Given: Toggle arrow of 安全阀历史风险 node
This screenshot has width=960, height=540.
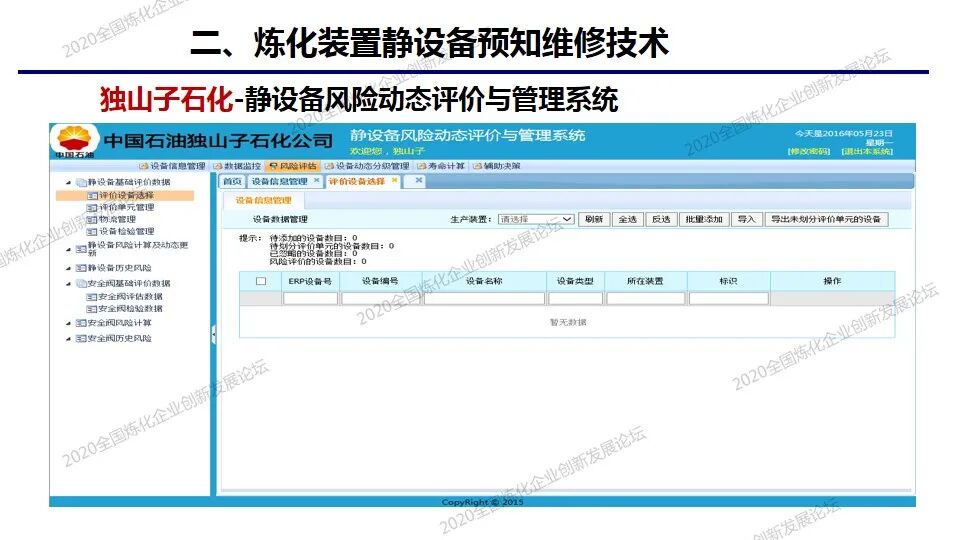Looking at the screenshot, I should (69, 339).
